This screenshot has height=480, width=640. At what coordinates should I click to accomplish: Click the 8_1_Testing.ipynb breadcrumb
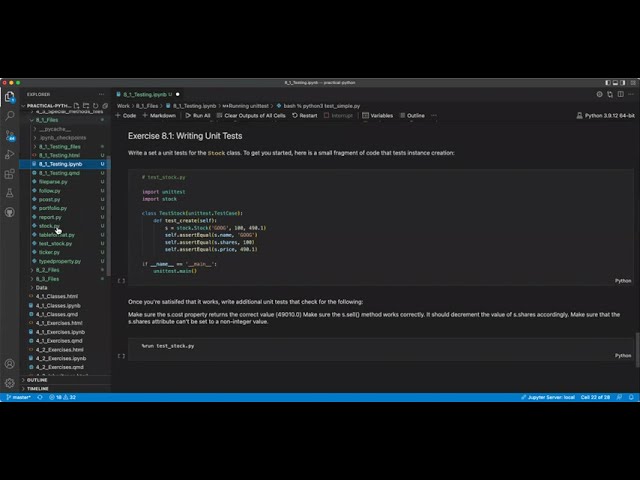point(191,106)
